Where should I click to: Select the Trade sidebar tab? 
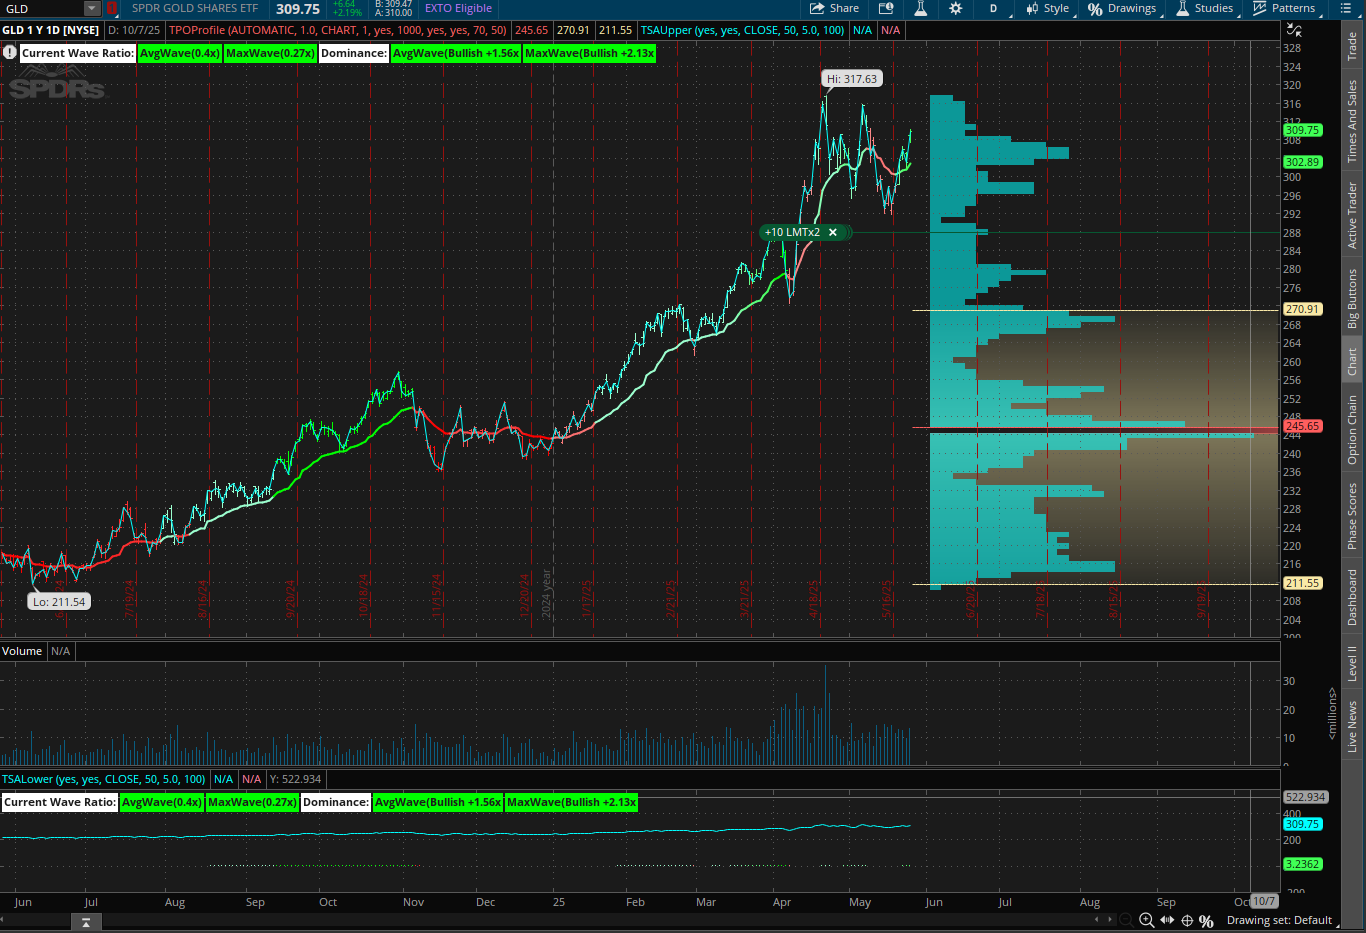tap(1352, 45)
